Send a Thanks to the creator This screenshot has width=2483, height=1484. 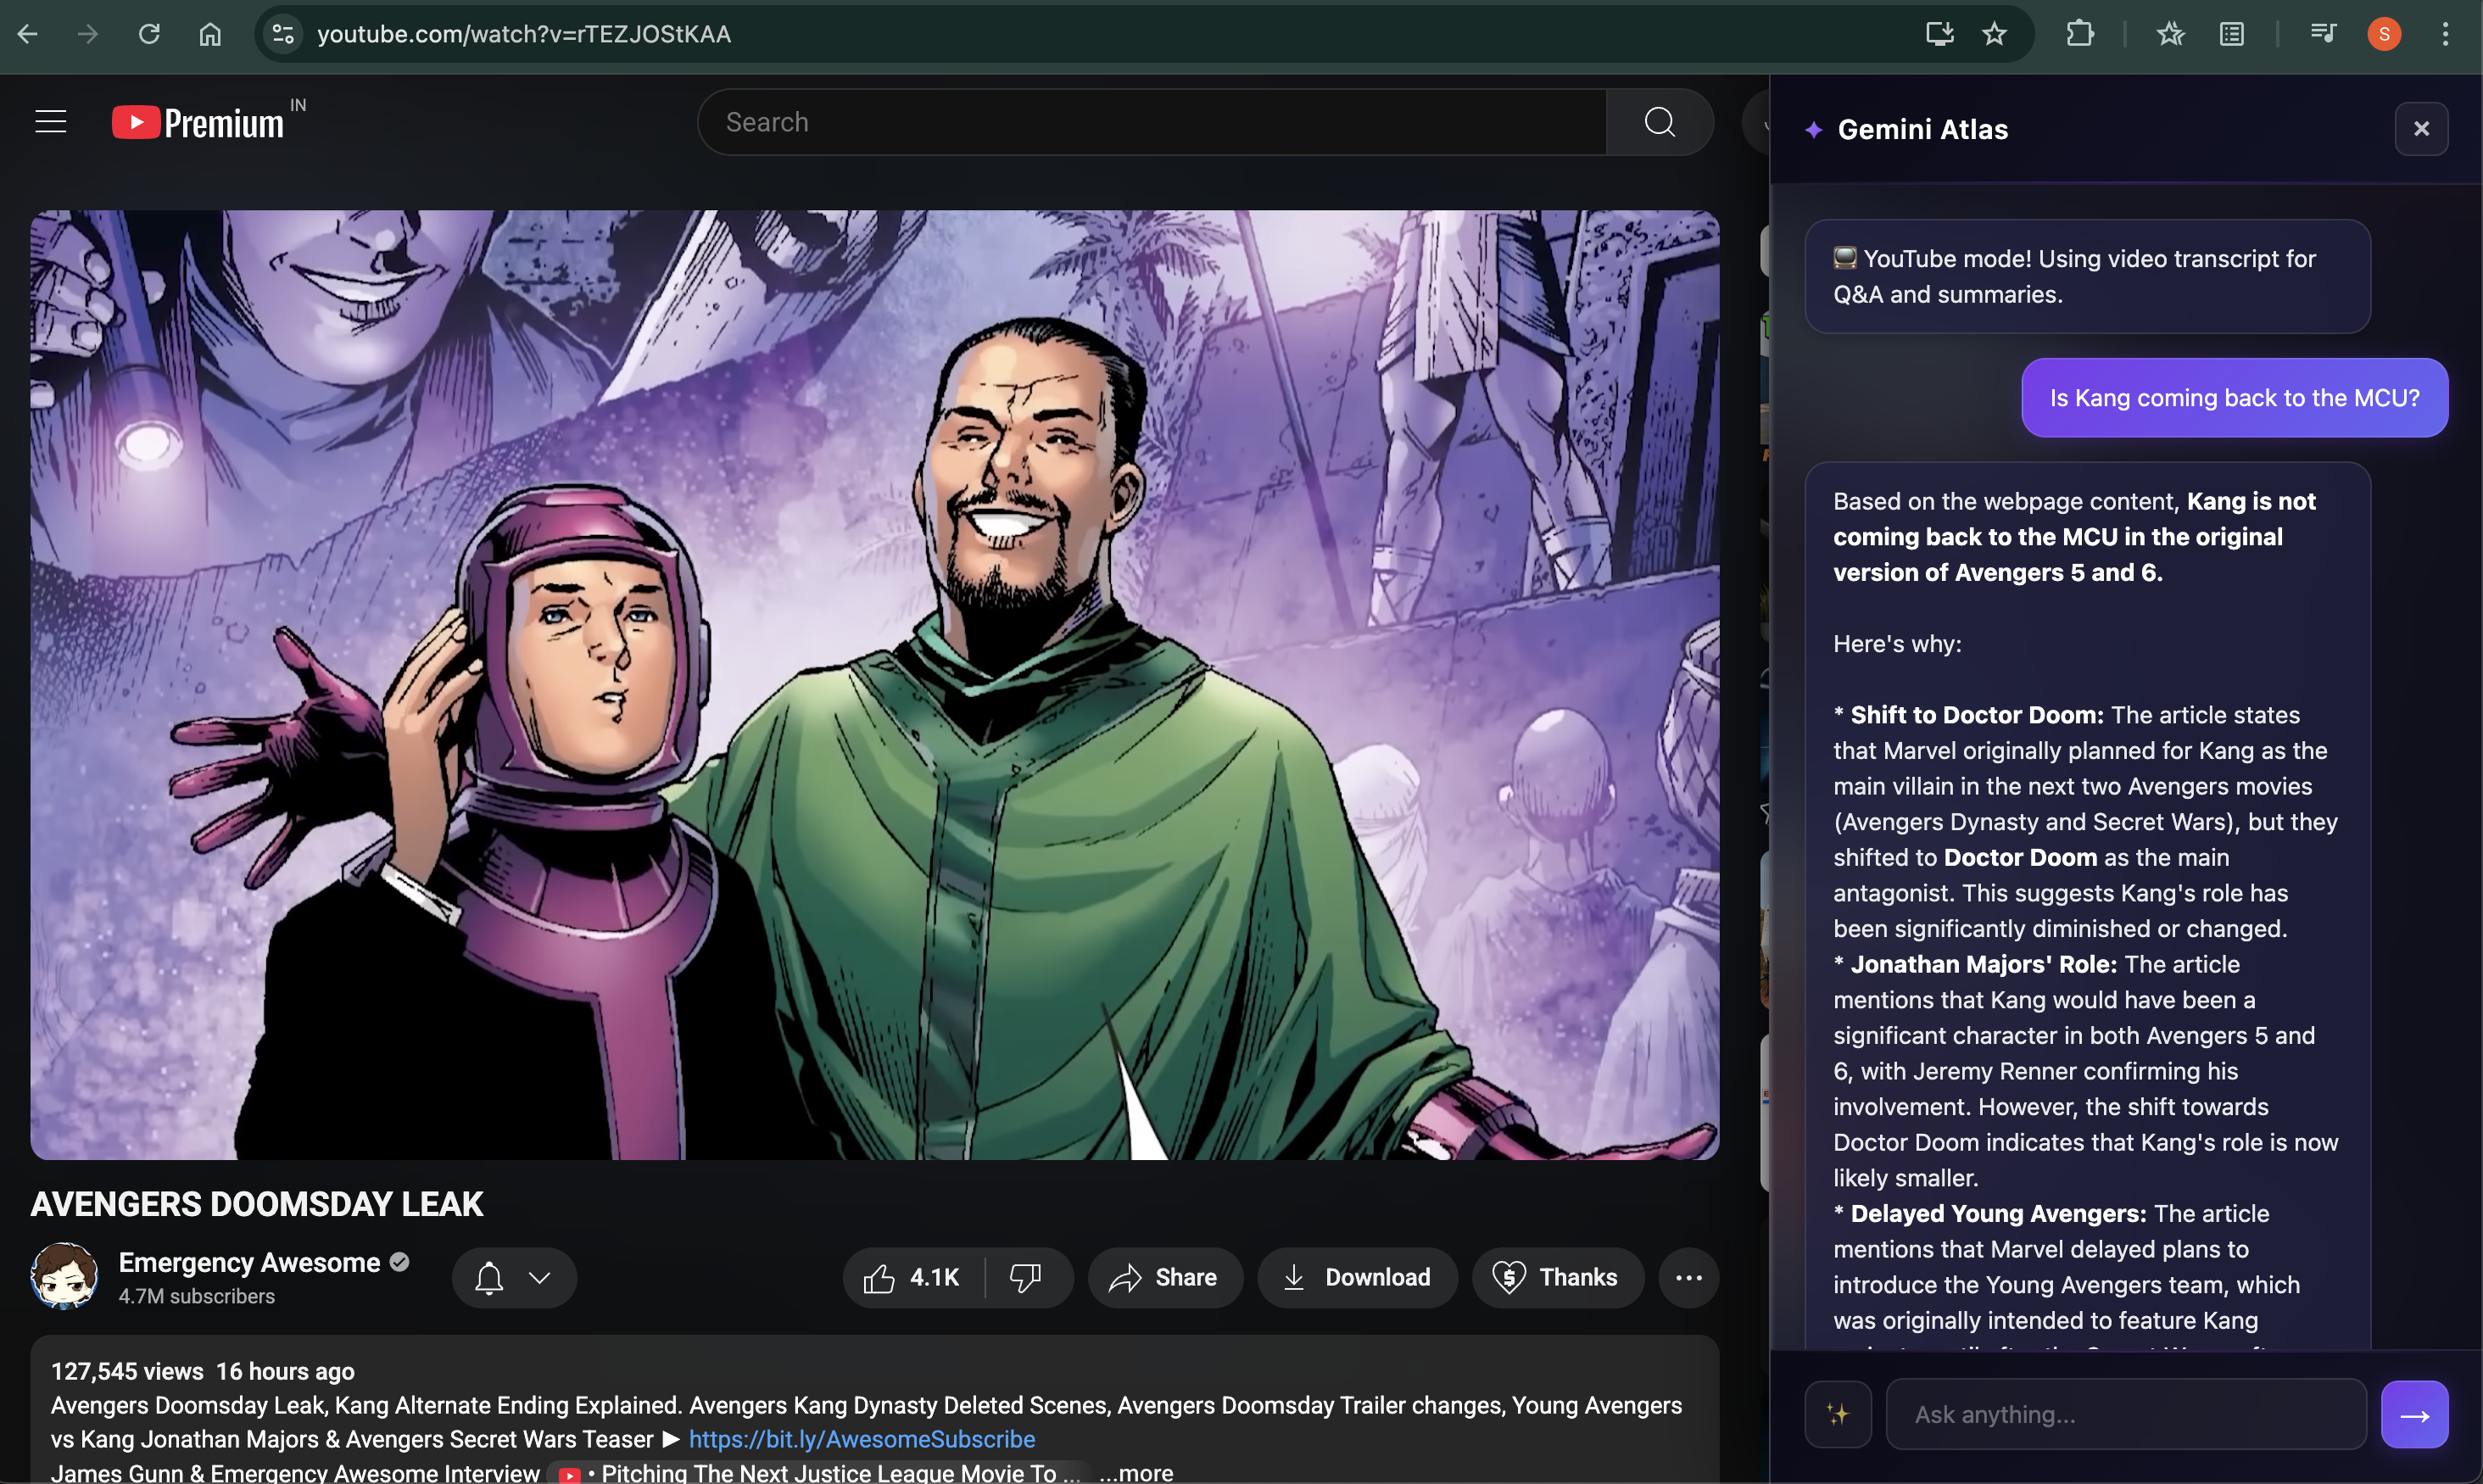click(x=1556, y=1277)
